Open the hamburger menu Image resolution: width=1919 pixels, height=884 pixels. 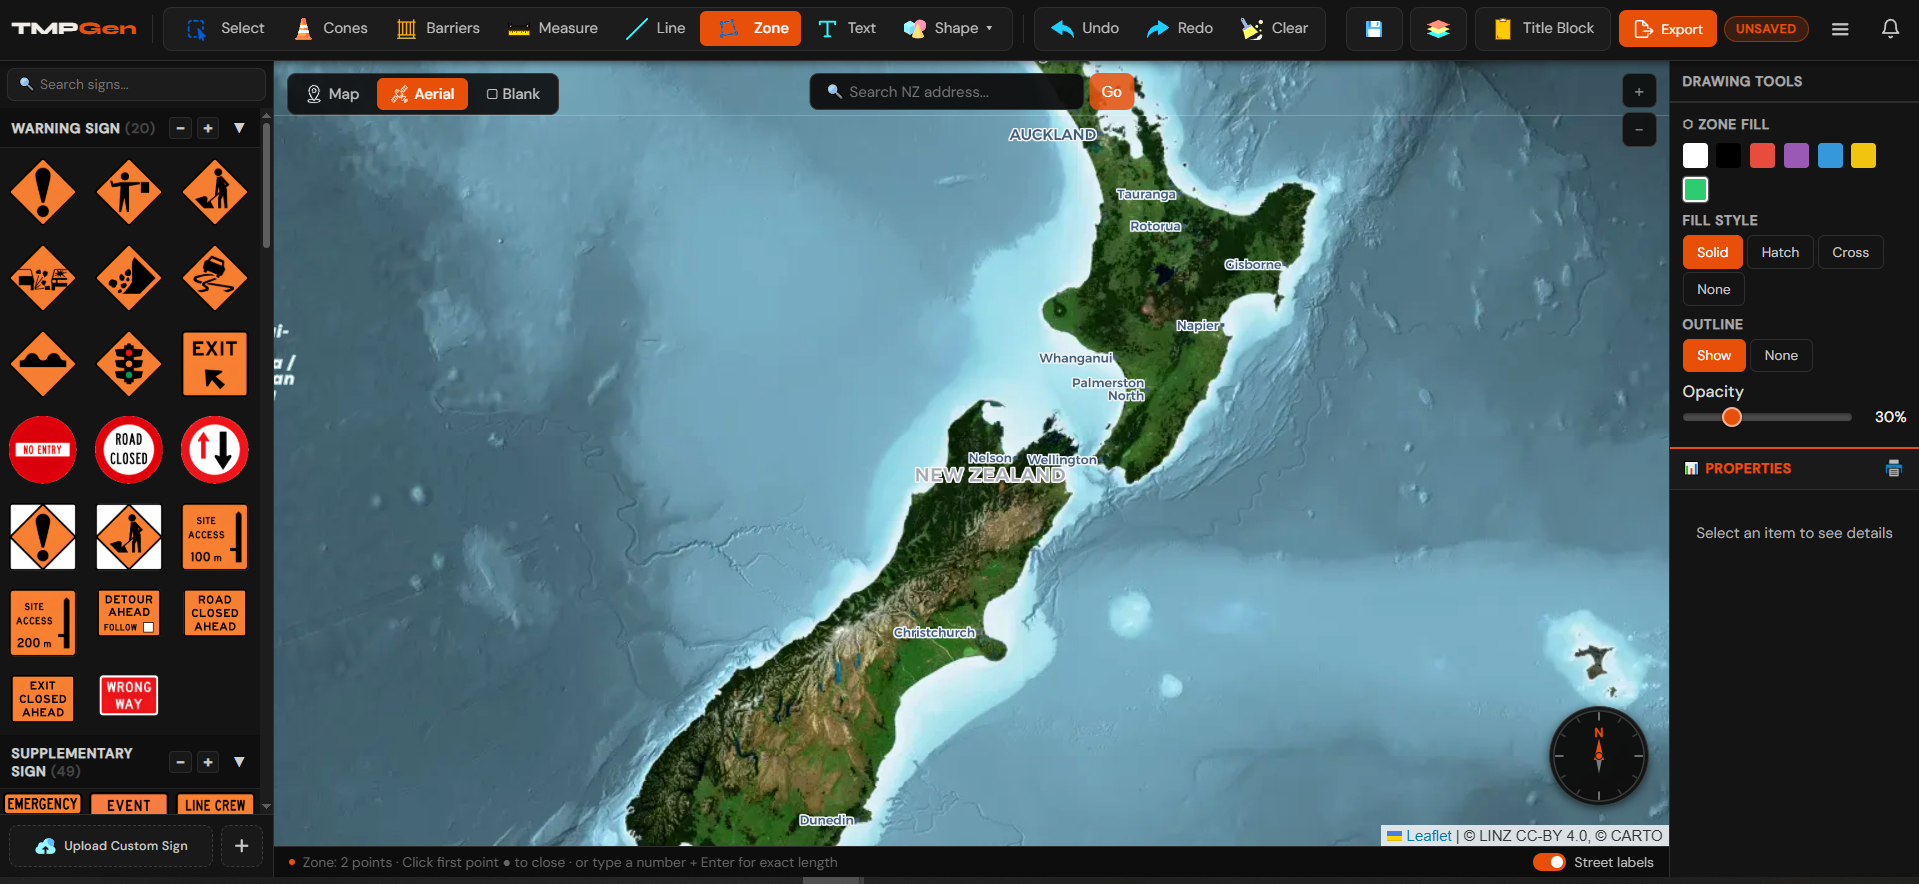pyautogui.click(x=1840, y=29)
